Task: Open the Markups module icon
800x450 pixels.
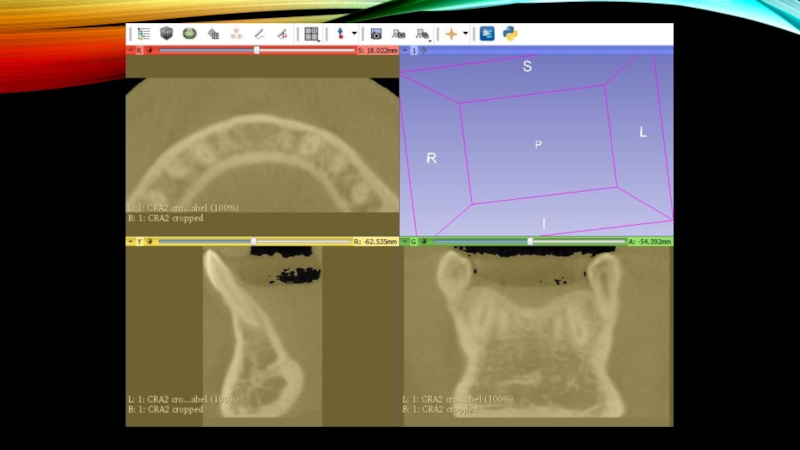Action: coord(259,34)
